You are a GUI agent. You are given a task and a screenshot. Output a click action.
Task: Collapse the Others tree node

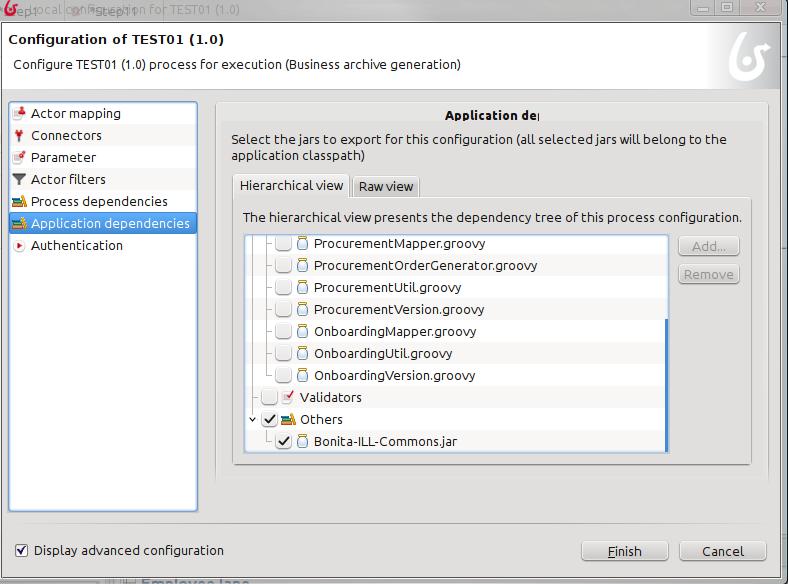(252, 419)
